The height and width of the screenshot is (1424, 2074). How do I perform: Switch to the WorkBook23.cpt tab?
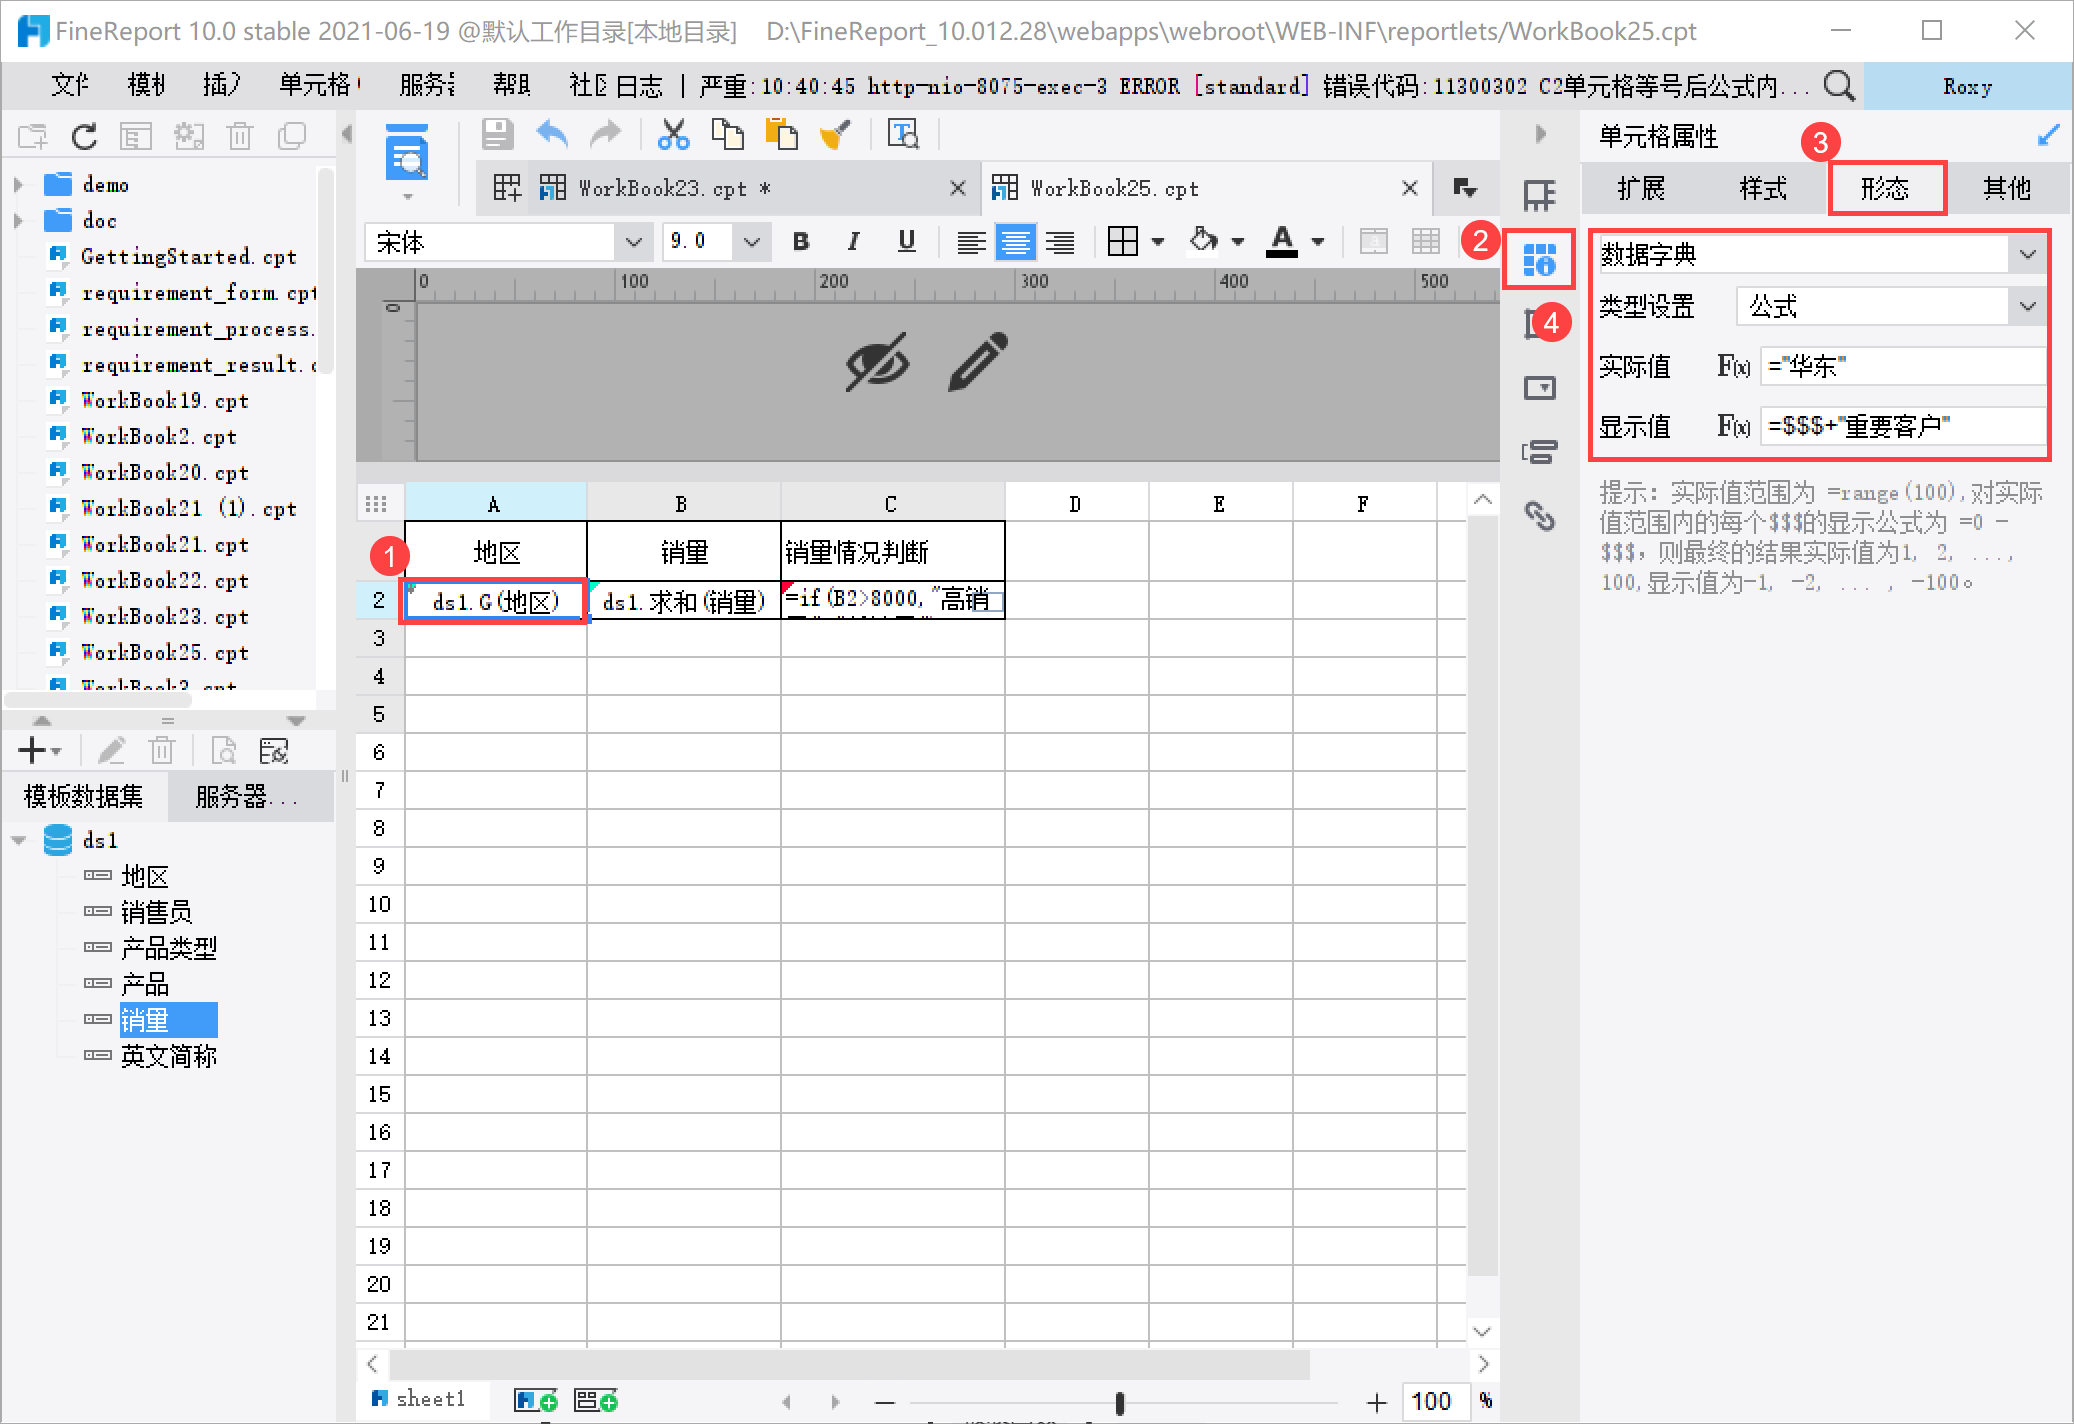click(662, 189)
